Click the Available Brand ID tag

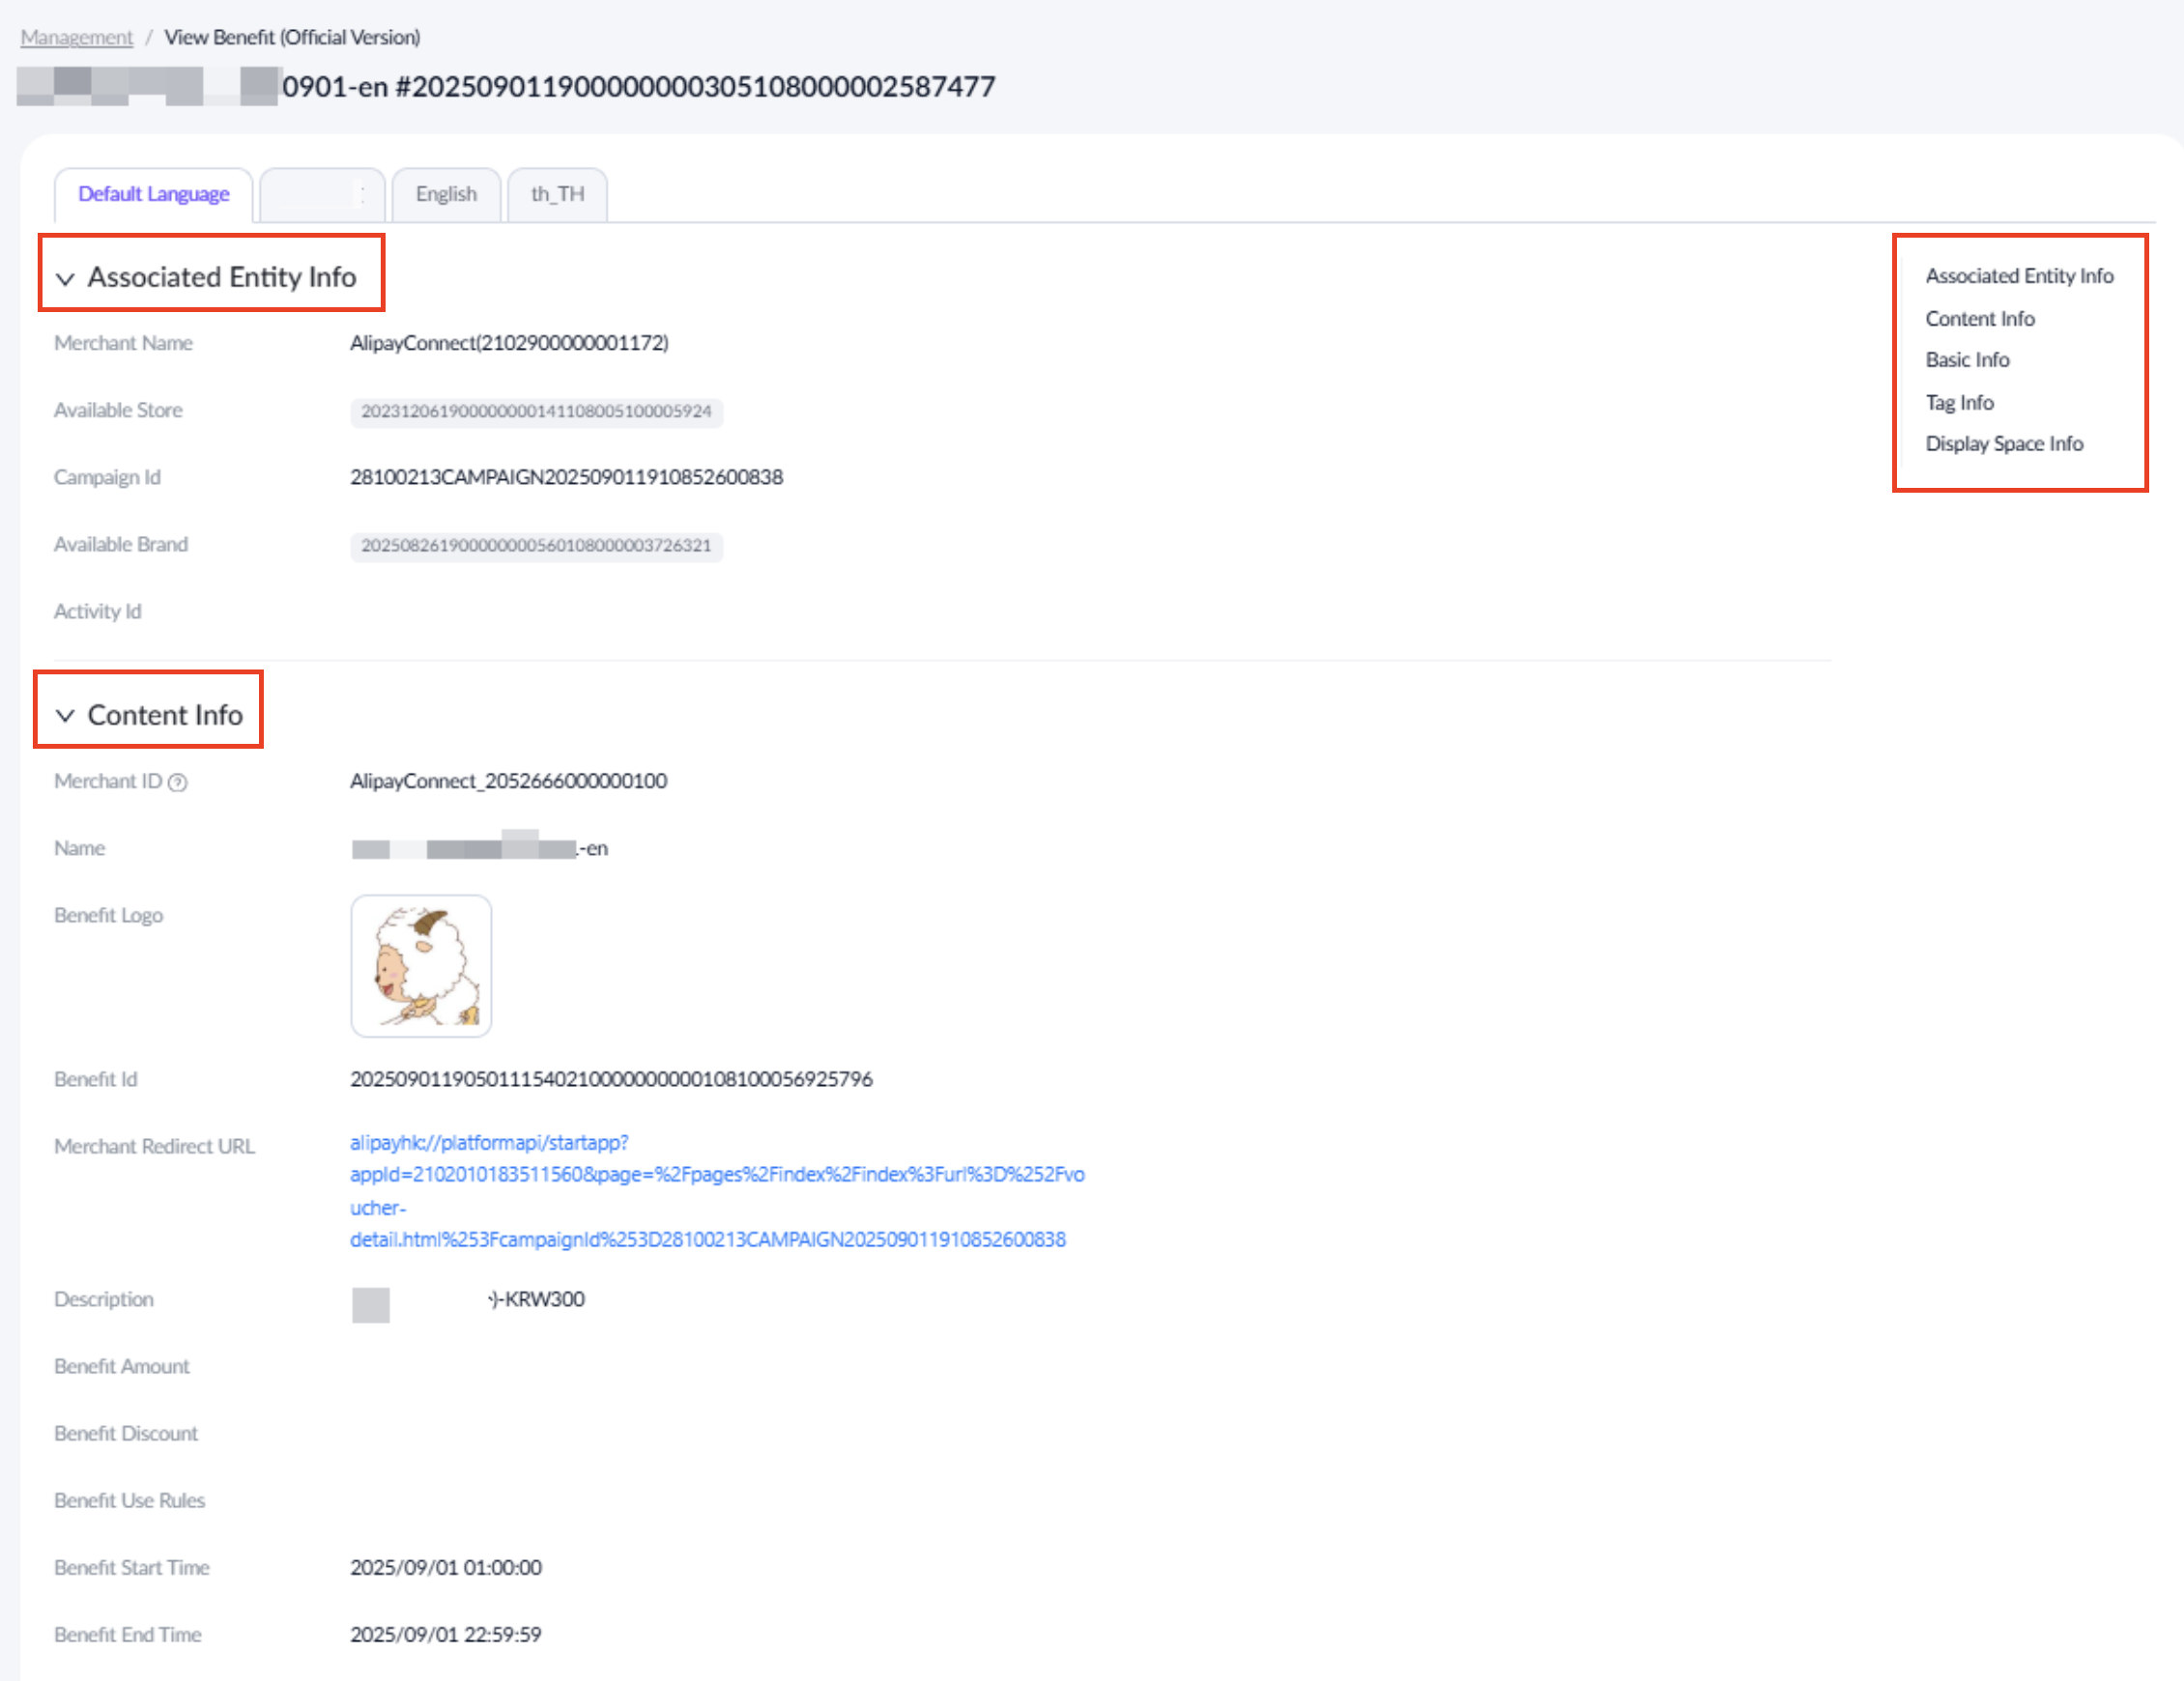536,545
